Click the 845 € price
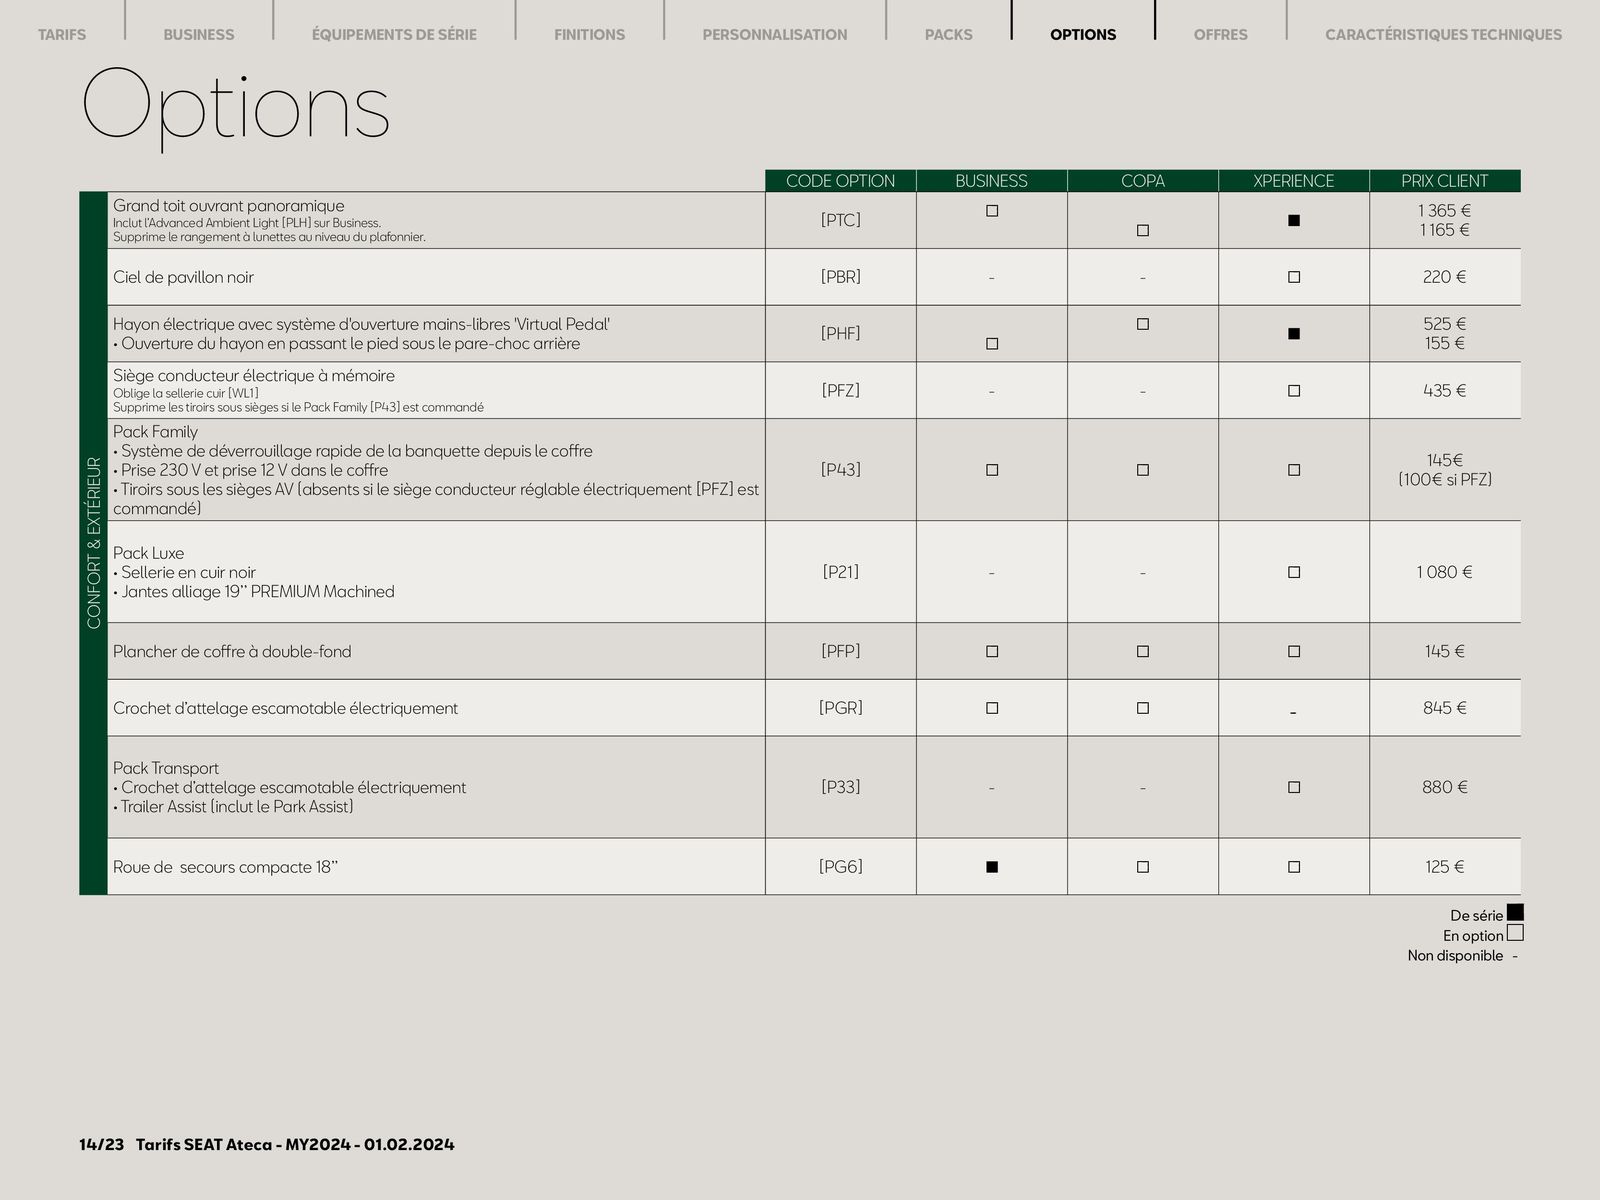Image resolution: width=1600 pixels, height=1200 pixels. [1445, 708]
